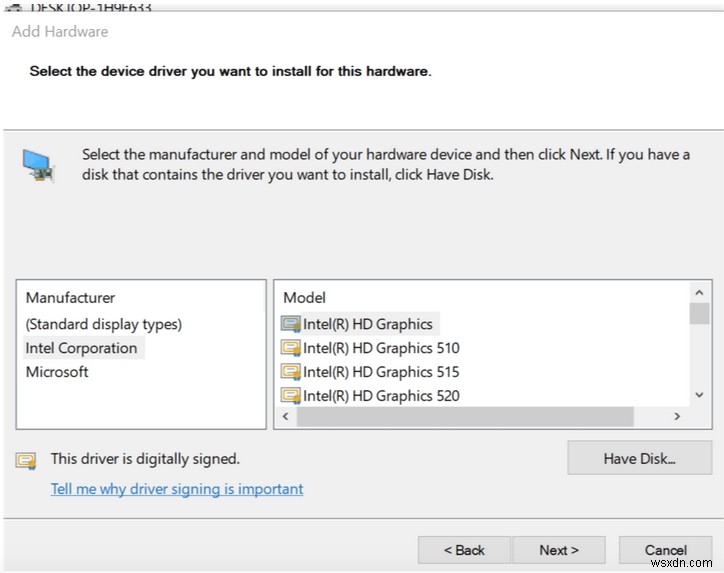Viewport: 724px width, 573px height.
Task: Click the Intel(R) HD Graphics 520 icon
Action: tap(291, 396)
